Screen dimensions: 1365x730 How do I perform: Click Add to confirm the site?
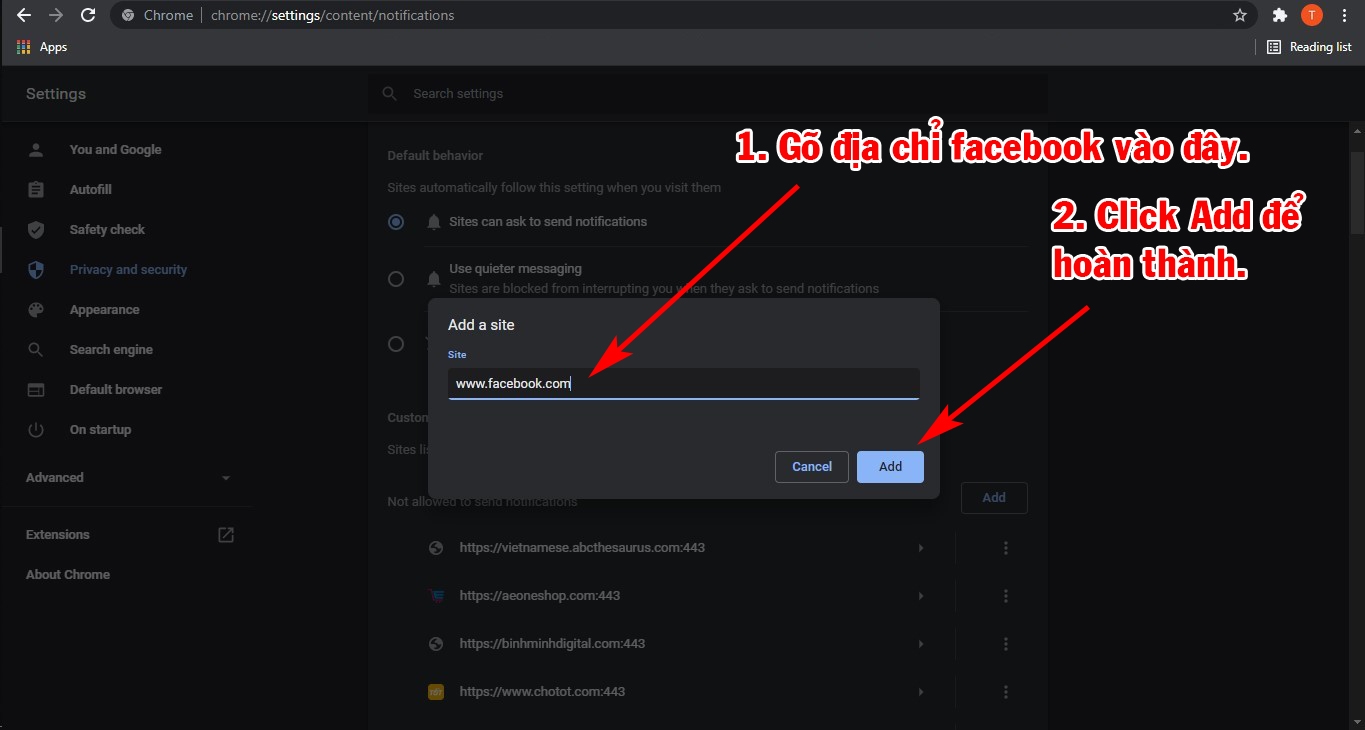point(889,466)
